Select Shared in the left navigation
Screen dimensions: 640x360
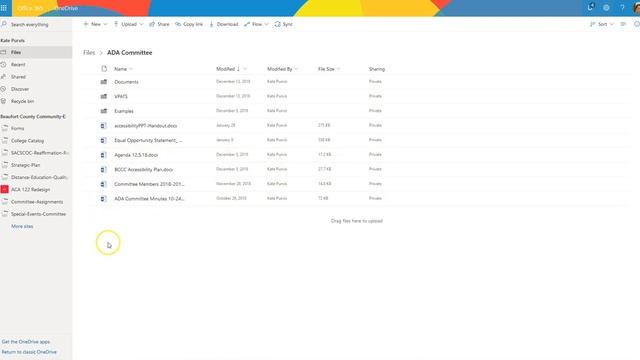pyautogui.click(x=36, y=77)
